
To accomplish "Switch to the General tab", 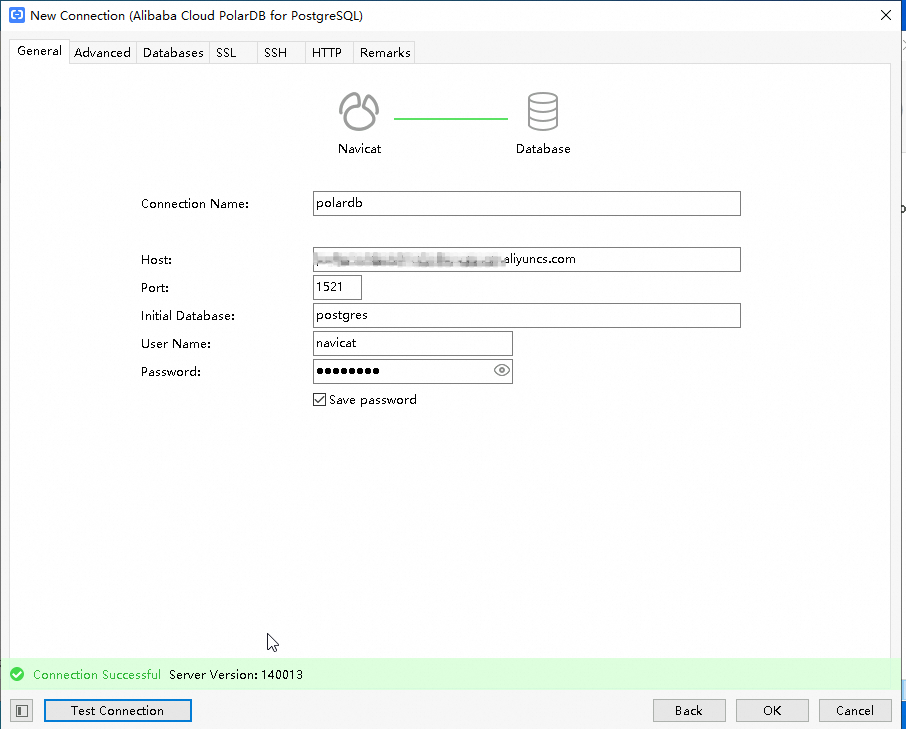I will tap(39, 51).
